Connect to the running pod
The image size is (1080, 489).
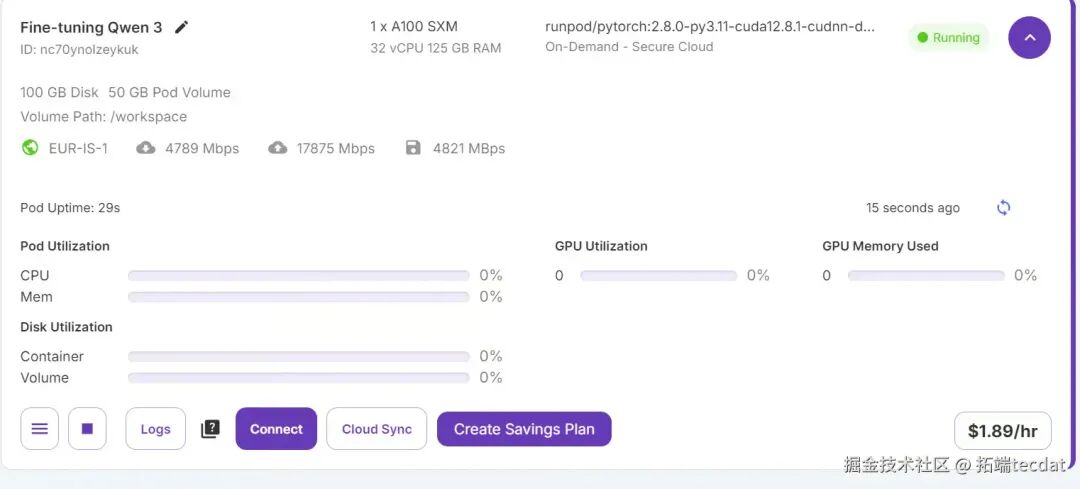point(276,429)
